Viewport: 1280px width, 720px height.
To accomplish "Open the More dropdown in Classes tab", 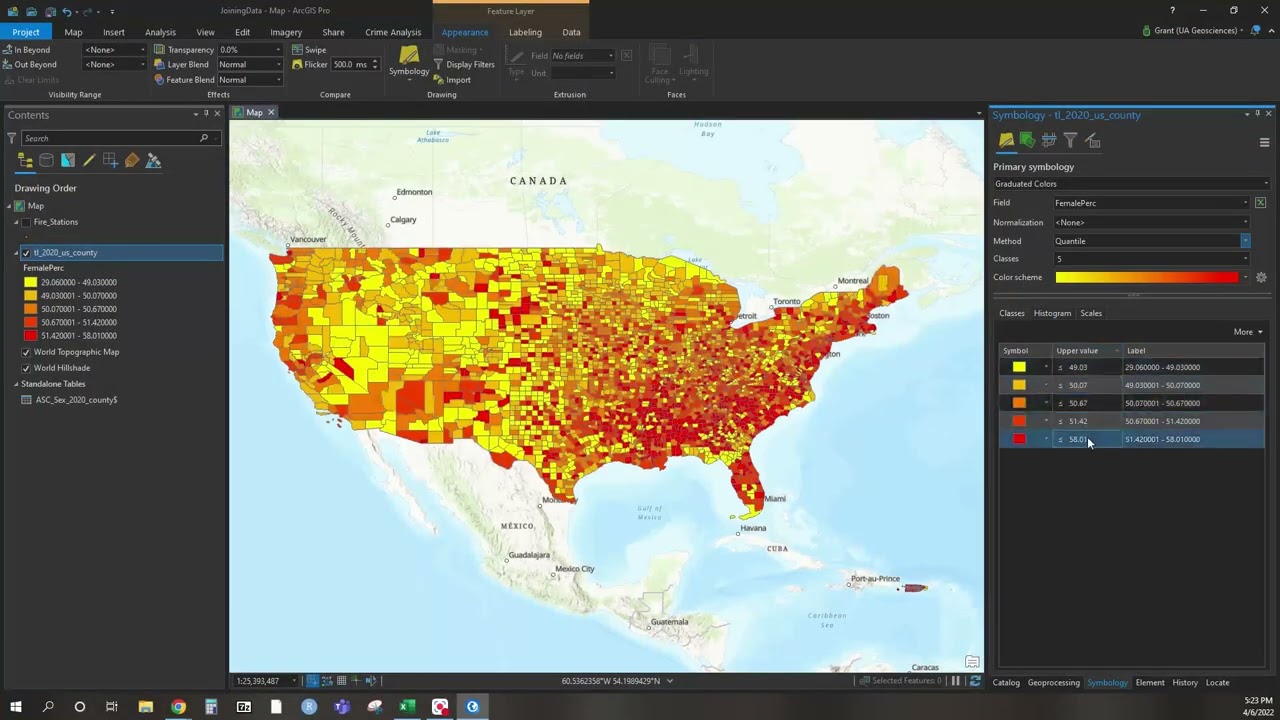I will [1247, 332].
